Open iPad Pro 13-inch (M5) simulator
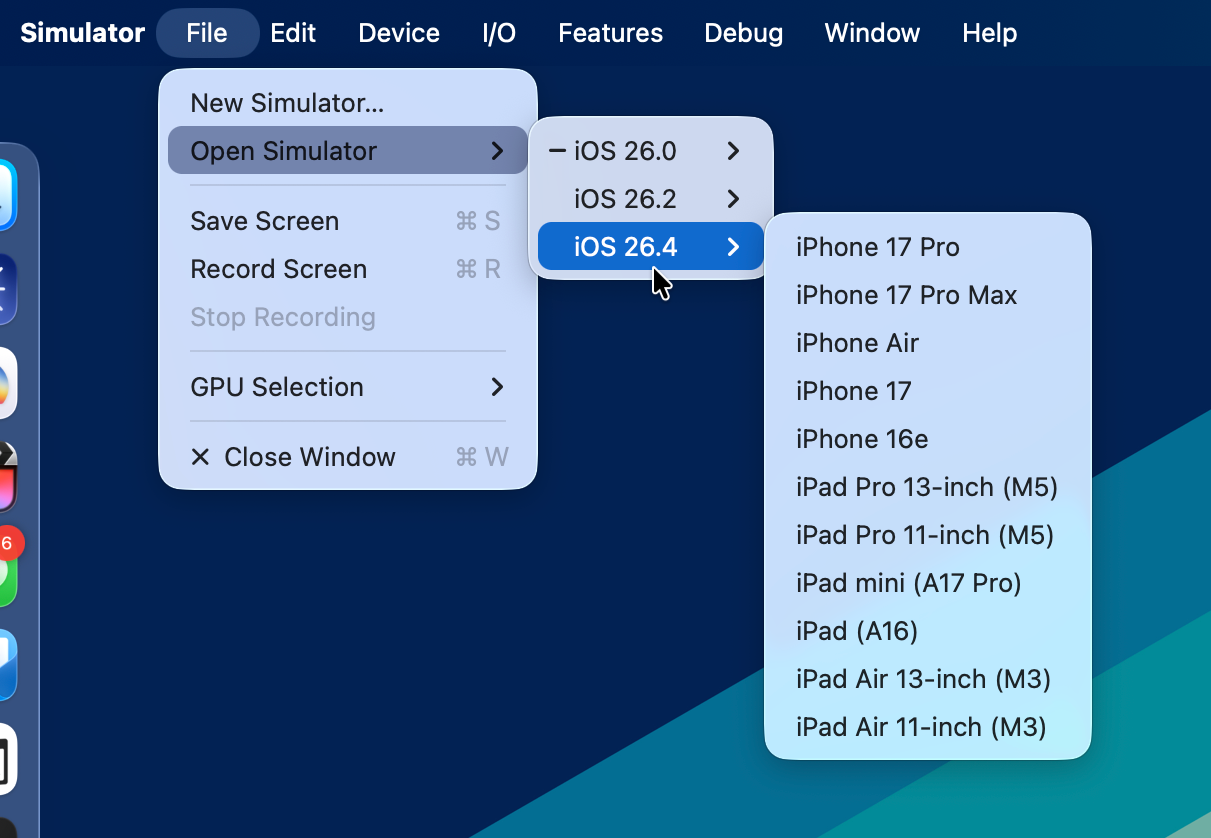 click(926, 487)
